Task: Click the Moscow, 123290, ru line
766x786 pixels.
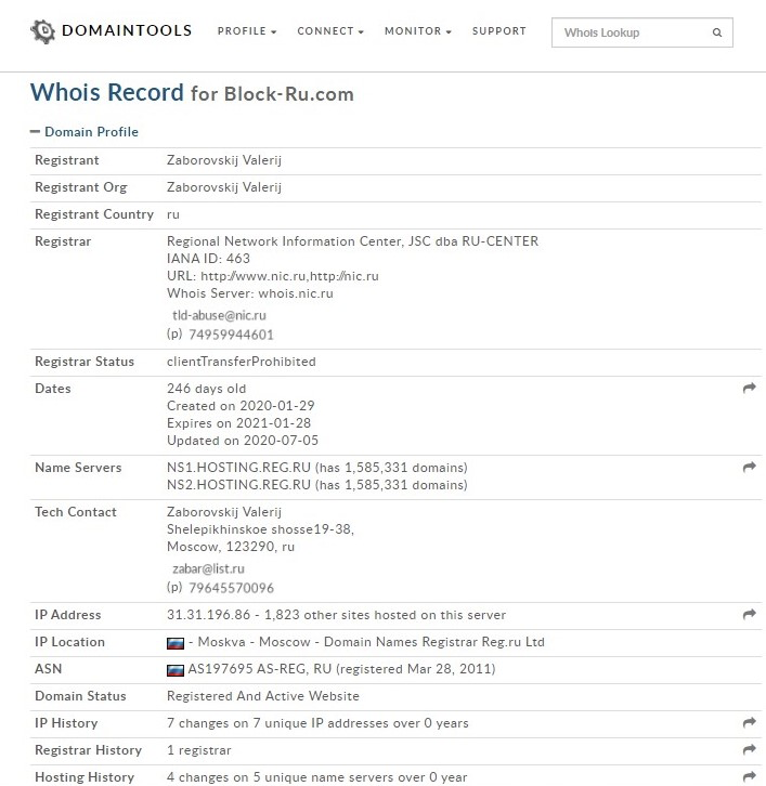Action: (231, 547)
